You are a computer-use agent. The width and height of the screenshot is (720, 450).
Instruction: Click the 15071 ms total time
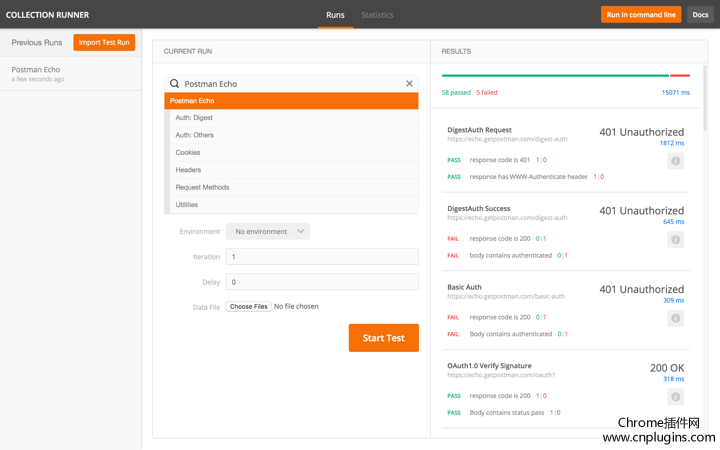click(675, 92)
